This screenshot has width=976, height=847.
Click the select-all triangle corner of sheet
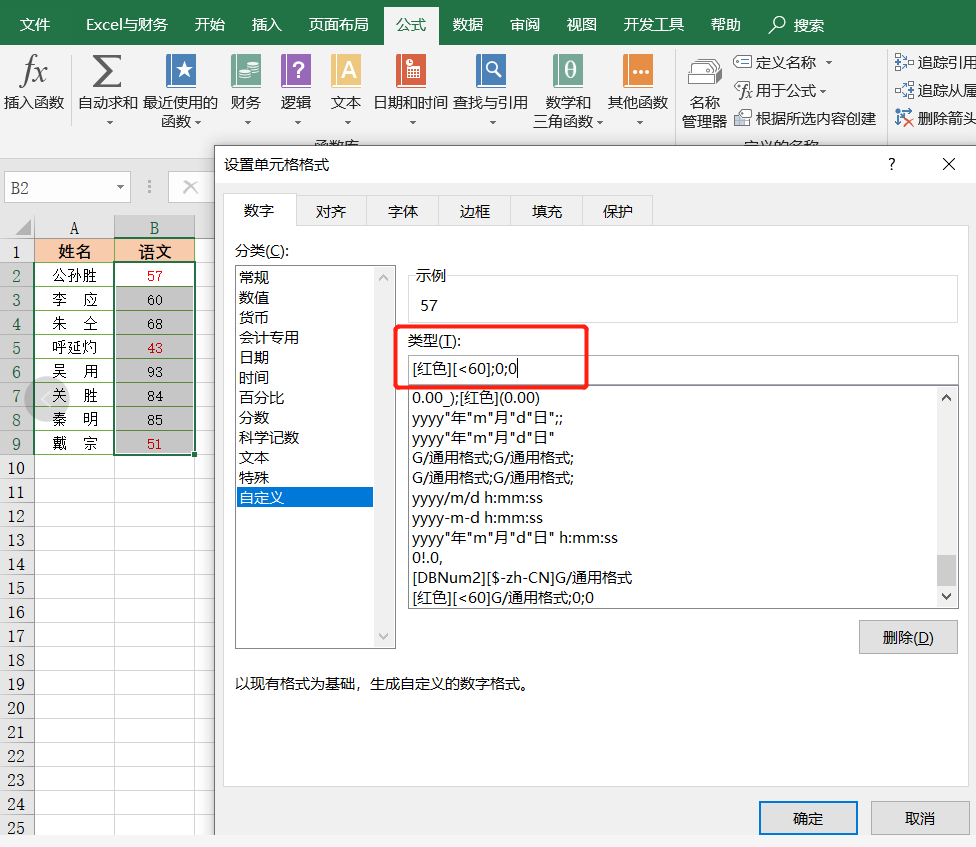pyautogui.click(x=23, y=227)
